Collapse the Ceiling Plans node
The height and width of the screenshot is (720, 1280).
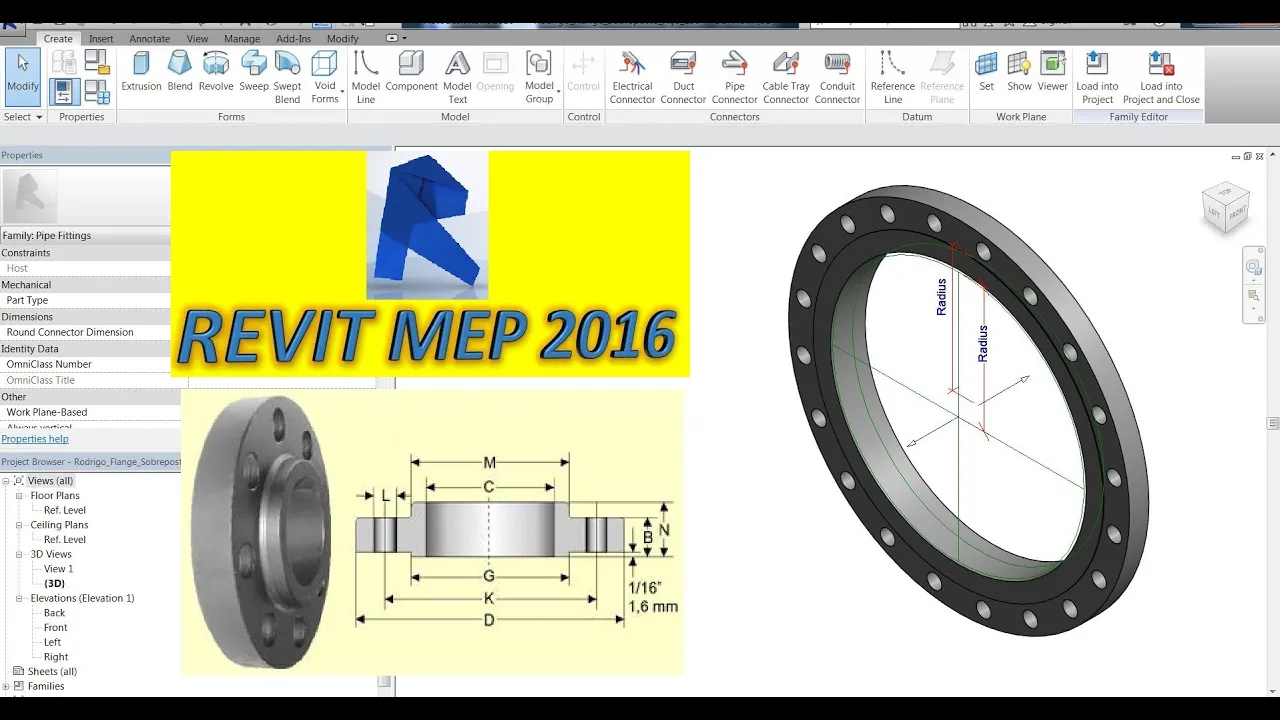(x=19, y=525)
